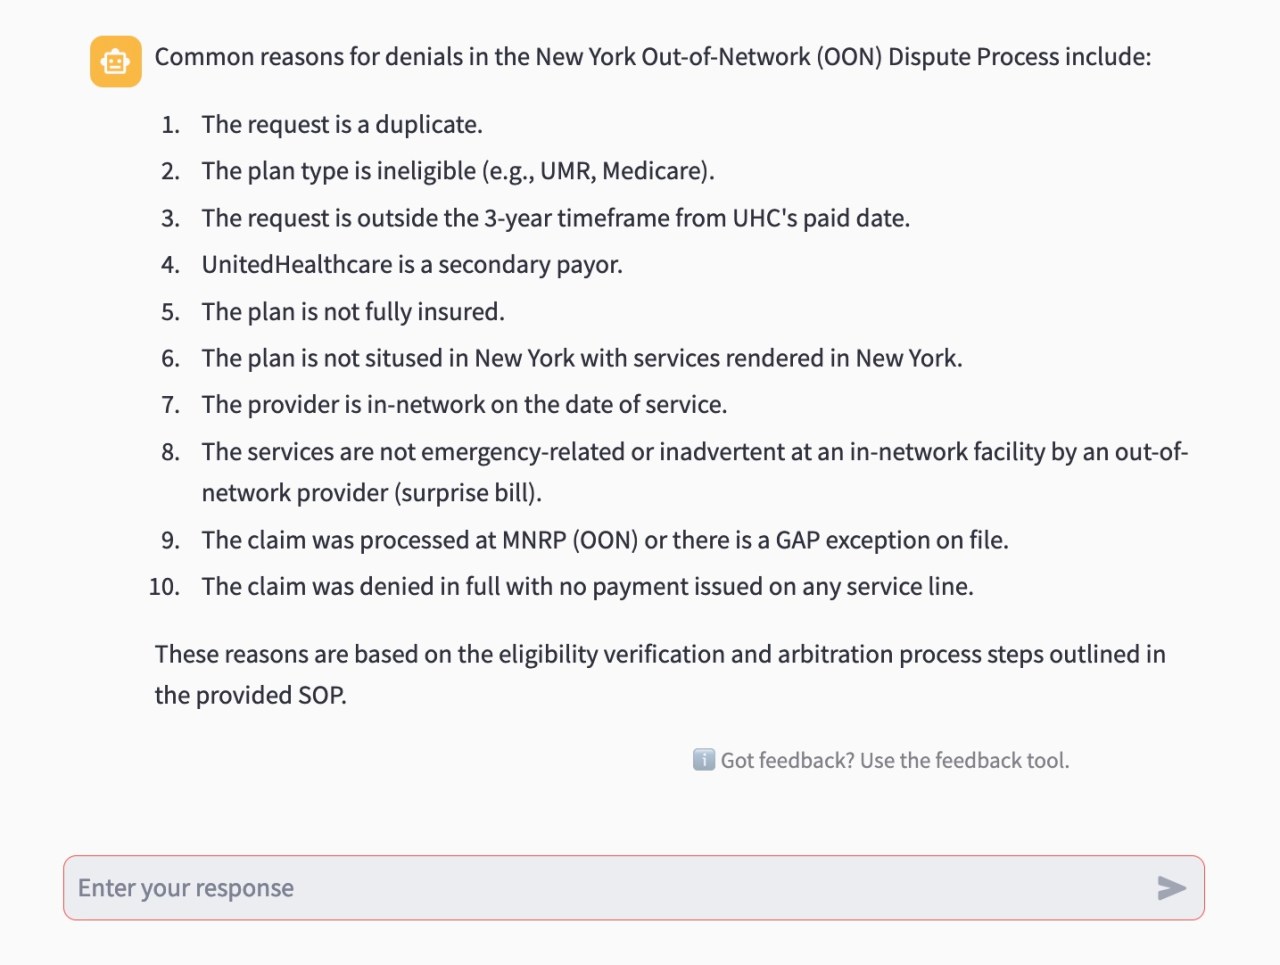Click the line about plan not sitused in New York
This screenshot has width=1280, height=965.
pyautogui.click(x=581, y=358)
